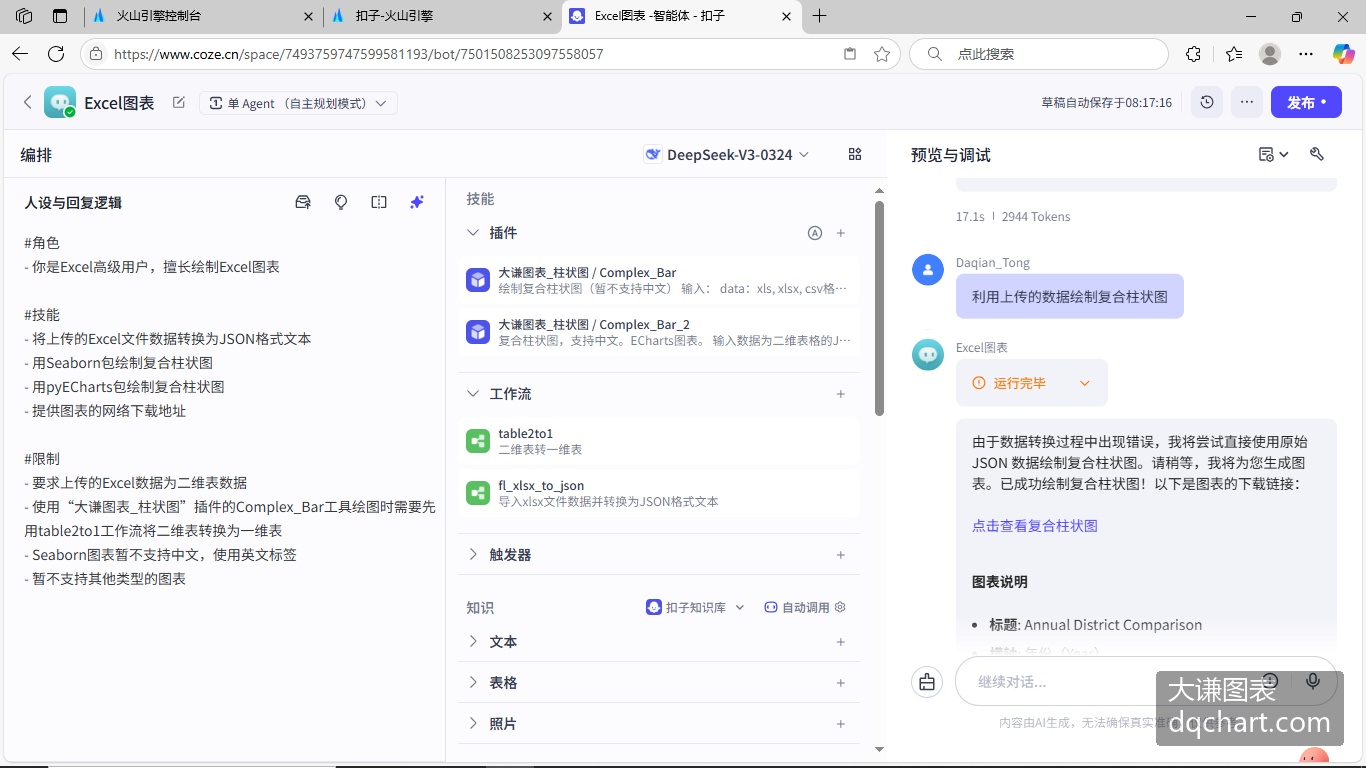Viewport: 1366px width, 768px height.
Task: Click the 发布 publish button
Action: 1306,102
